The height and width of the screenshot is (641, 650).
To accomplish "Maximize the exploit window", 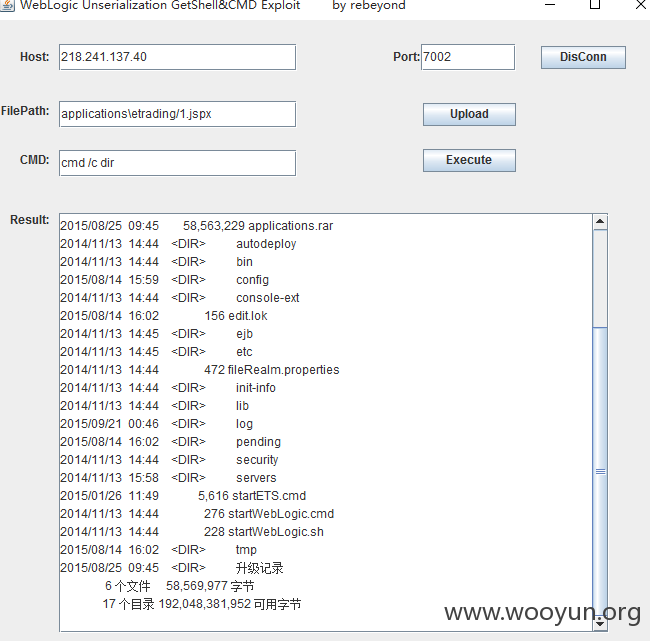I will [x=595, y=5].
